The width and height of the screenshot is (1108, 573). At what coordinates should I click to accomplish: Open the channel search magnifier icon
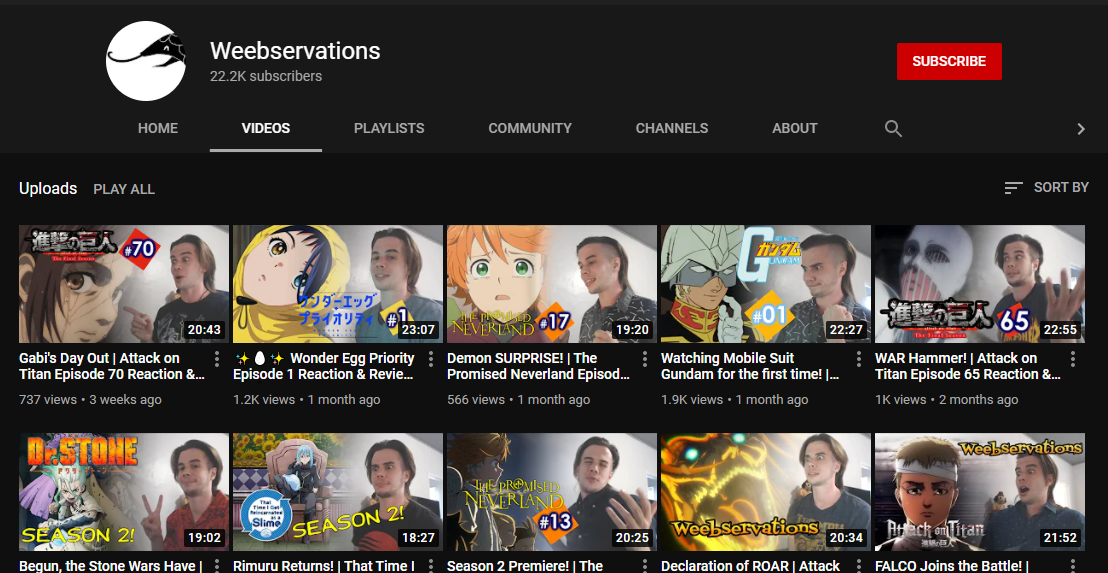coord(893,129)
